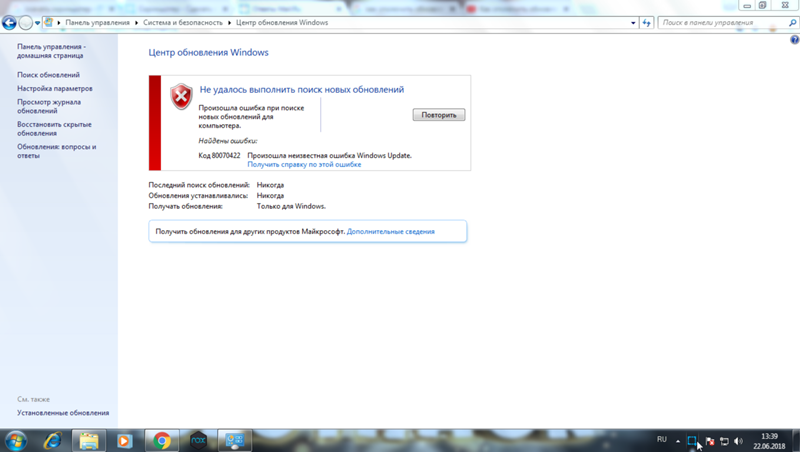800x452 pixels.
Task: Open 'Настройка параметров' in the sidebar
Action: point(55,88)
